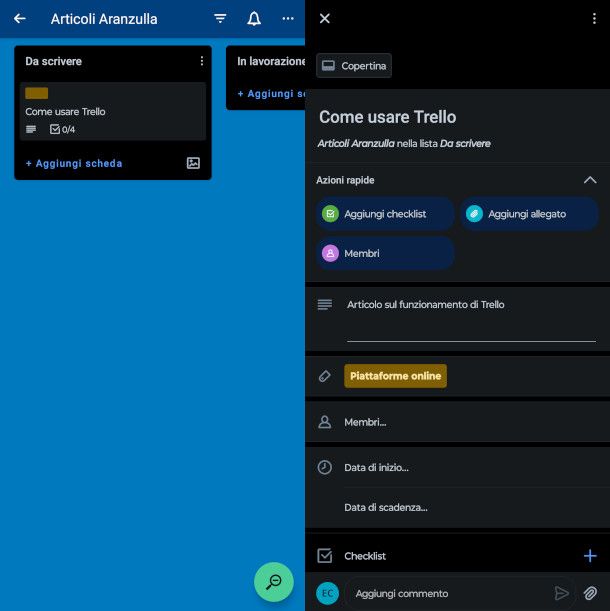Image resolution: width=610 pixels, height=611 pixels.
Task: Click Aggiungi allegato quick action
Action: click(529, 214)
